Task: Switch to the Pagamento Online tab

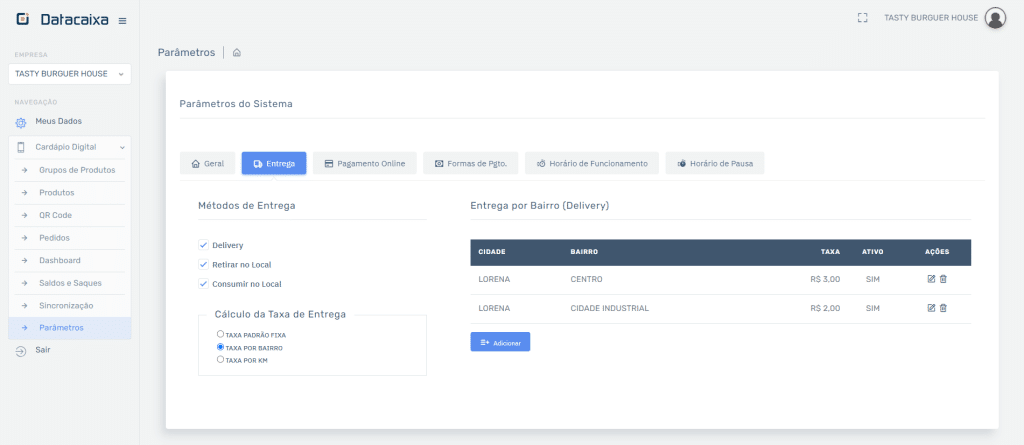Action: click(363, 163)
